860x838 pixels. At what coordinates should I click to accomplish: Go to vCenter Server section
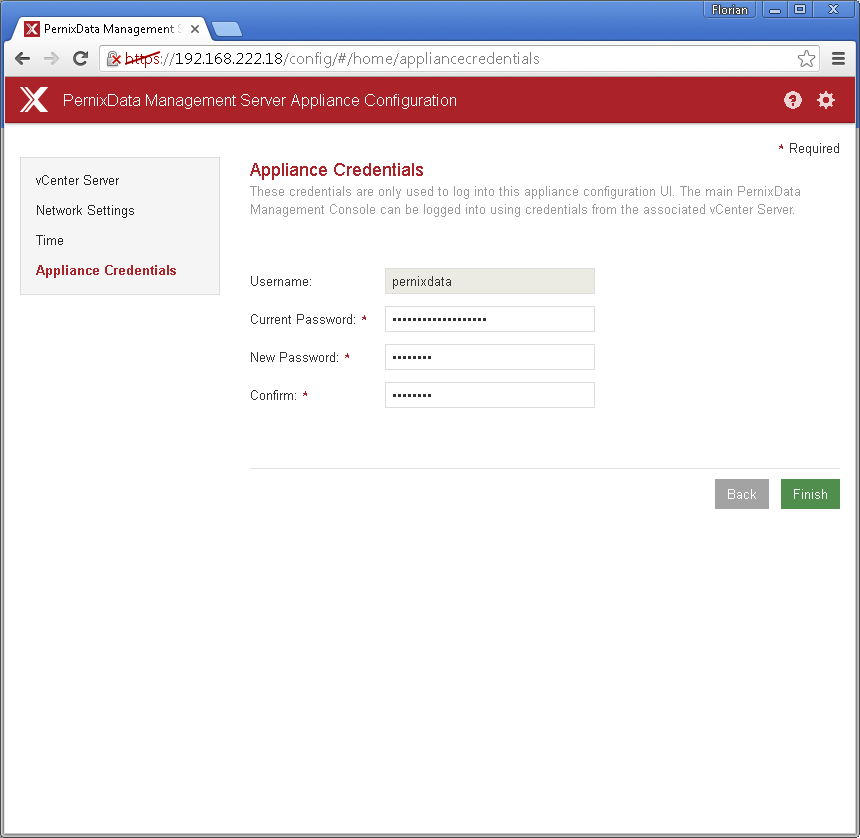click(77, 180)
